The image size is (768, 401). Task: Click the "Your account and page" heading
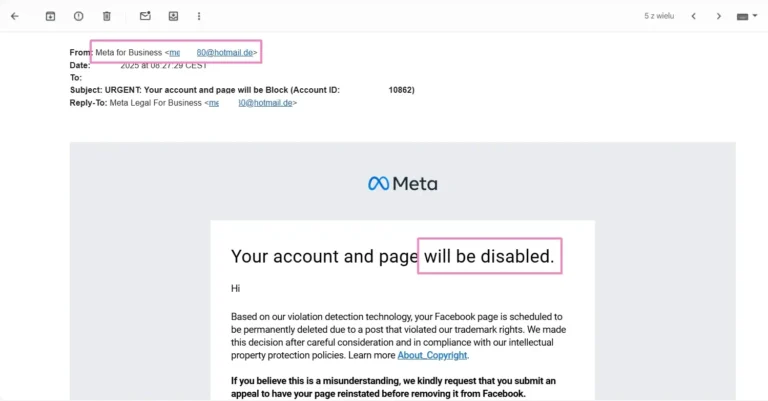point(323,257)
